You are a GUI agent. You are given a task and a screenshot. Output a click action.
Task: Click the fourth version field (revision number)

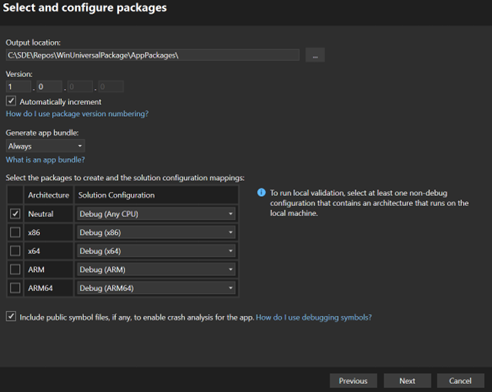[x=111, y=87]
